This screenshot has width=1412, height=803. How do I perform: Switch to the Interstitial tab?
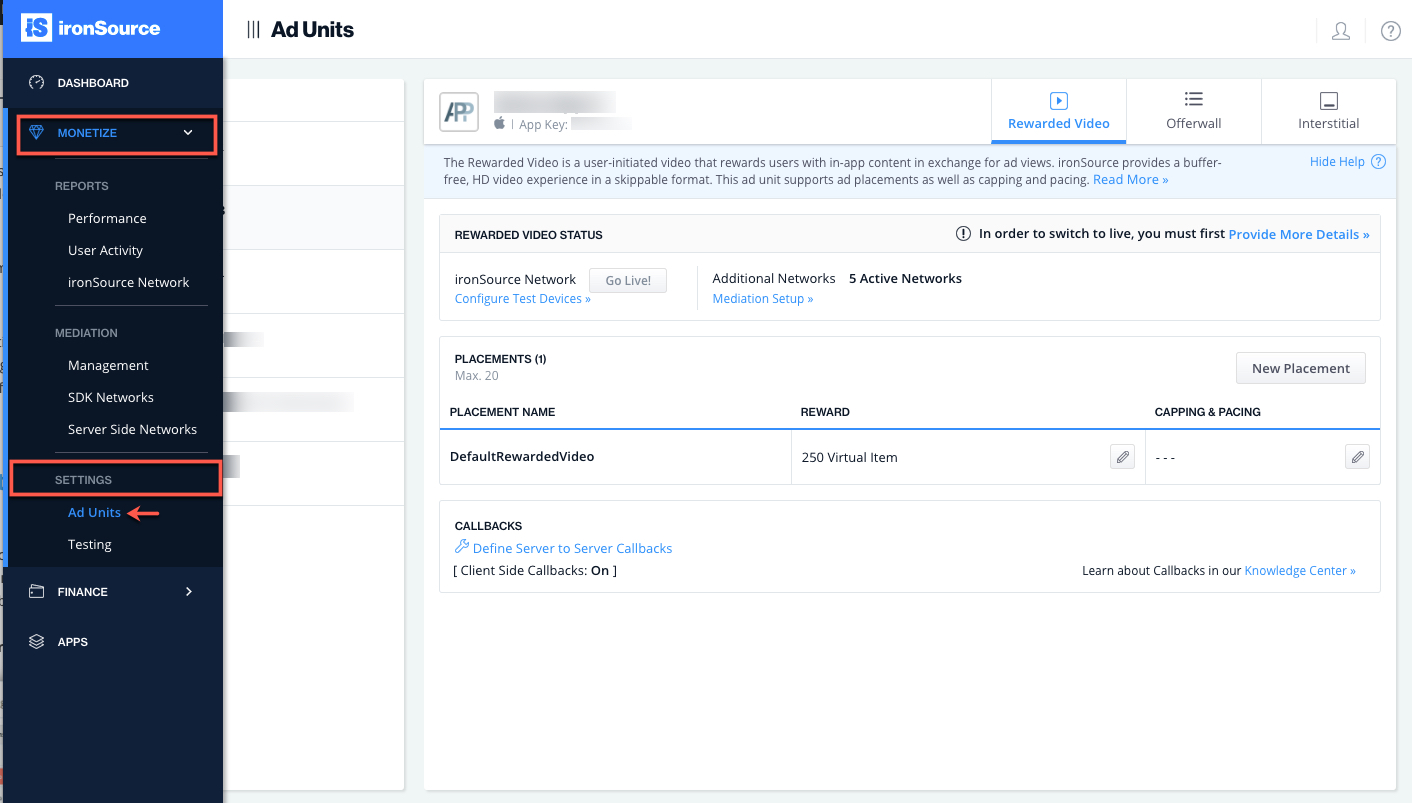click(x=1329, y=111)
